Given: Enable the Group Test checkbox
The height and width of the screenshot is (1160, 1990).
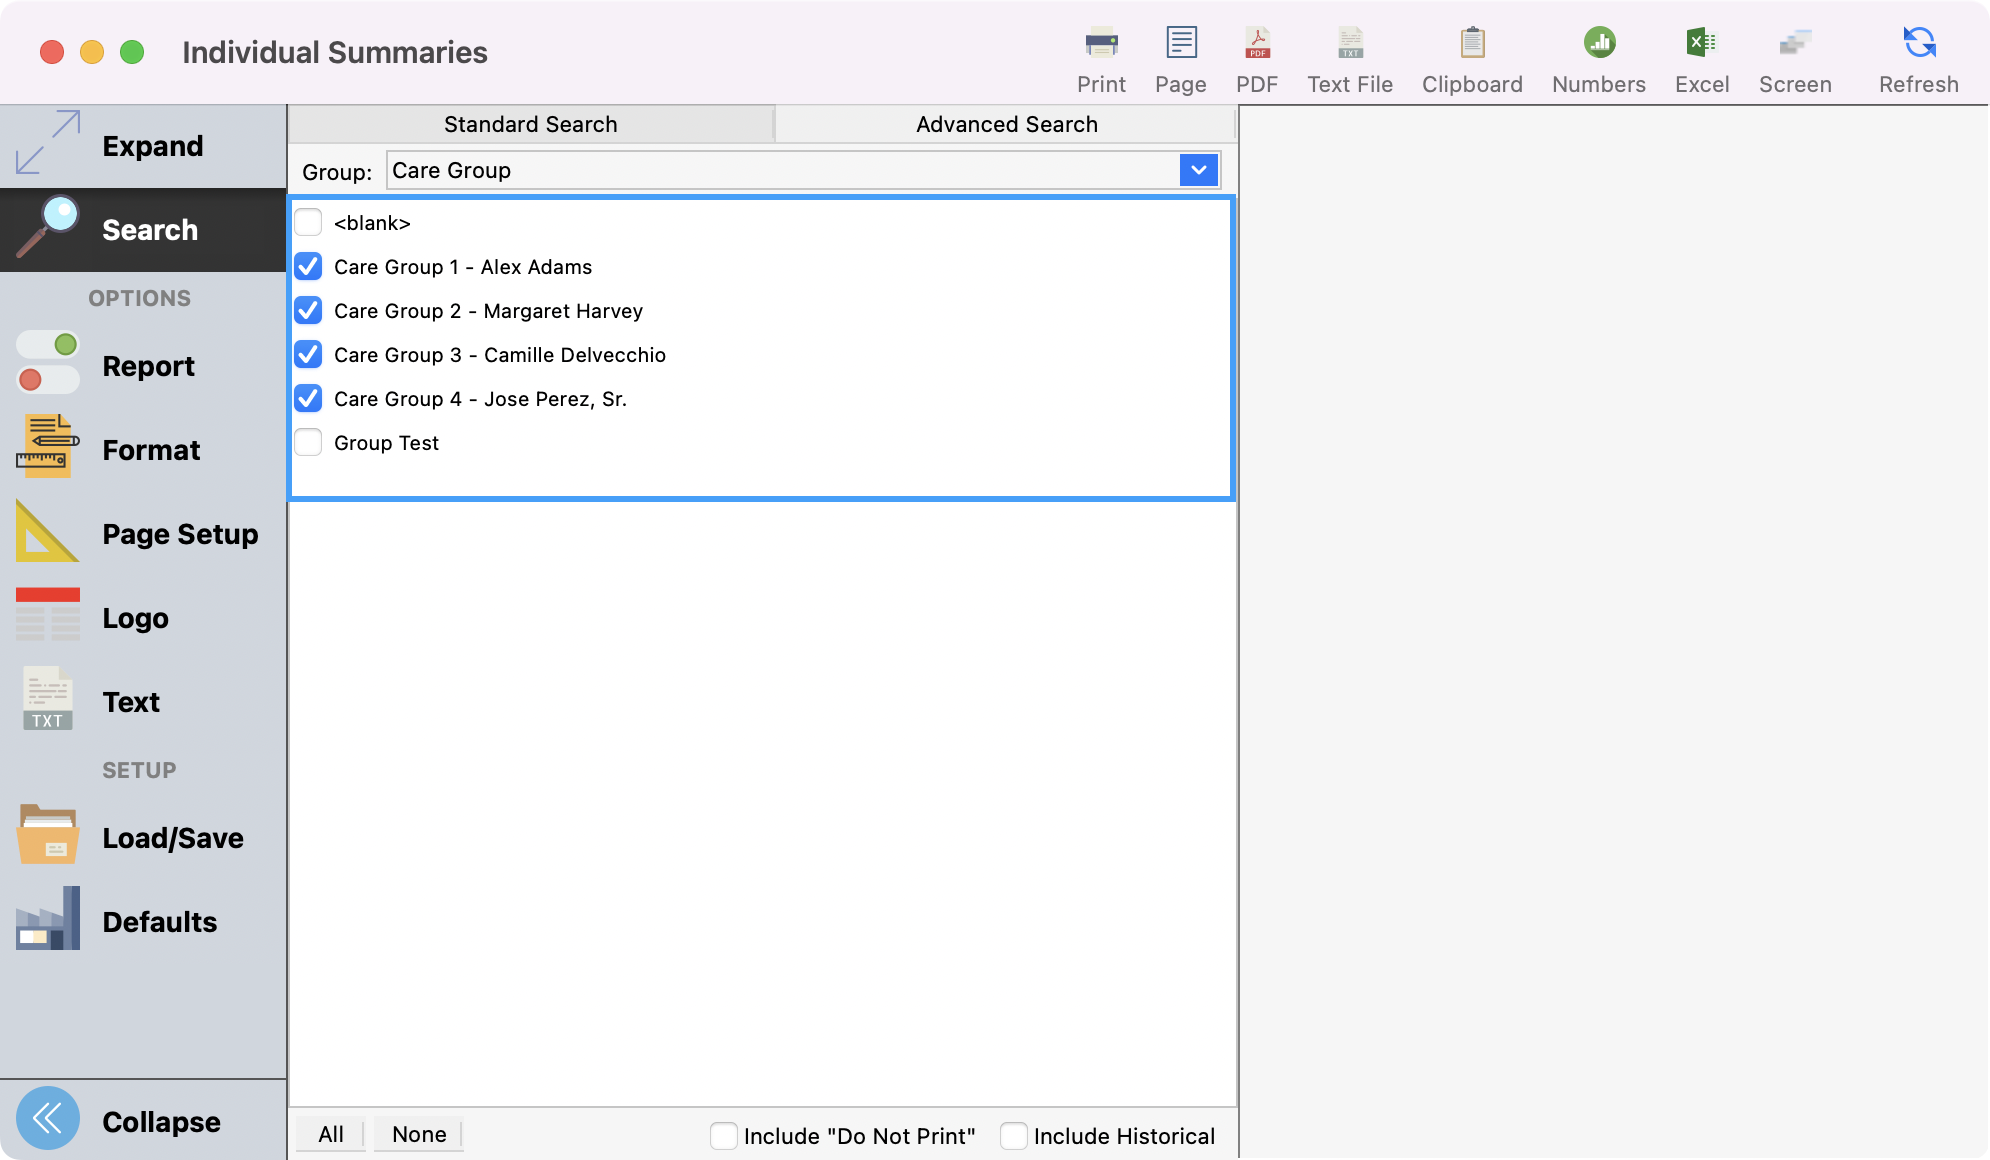Looking at the screenshot, I should (x=308, y=442).
